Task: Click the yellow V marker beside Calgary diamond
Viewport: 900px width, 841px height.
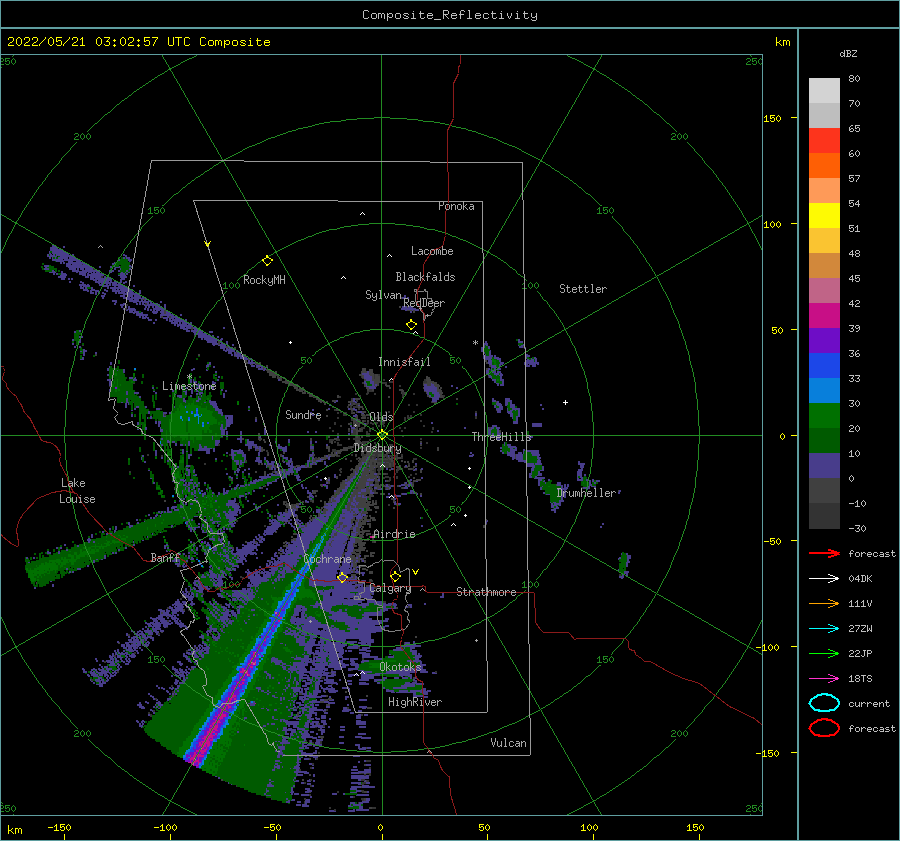Action: 415,572
